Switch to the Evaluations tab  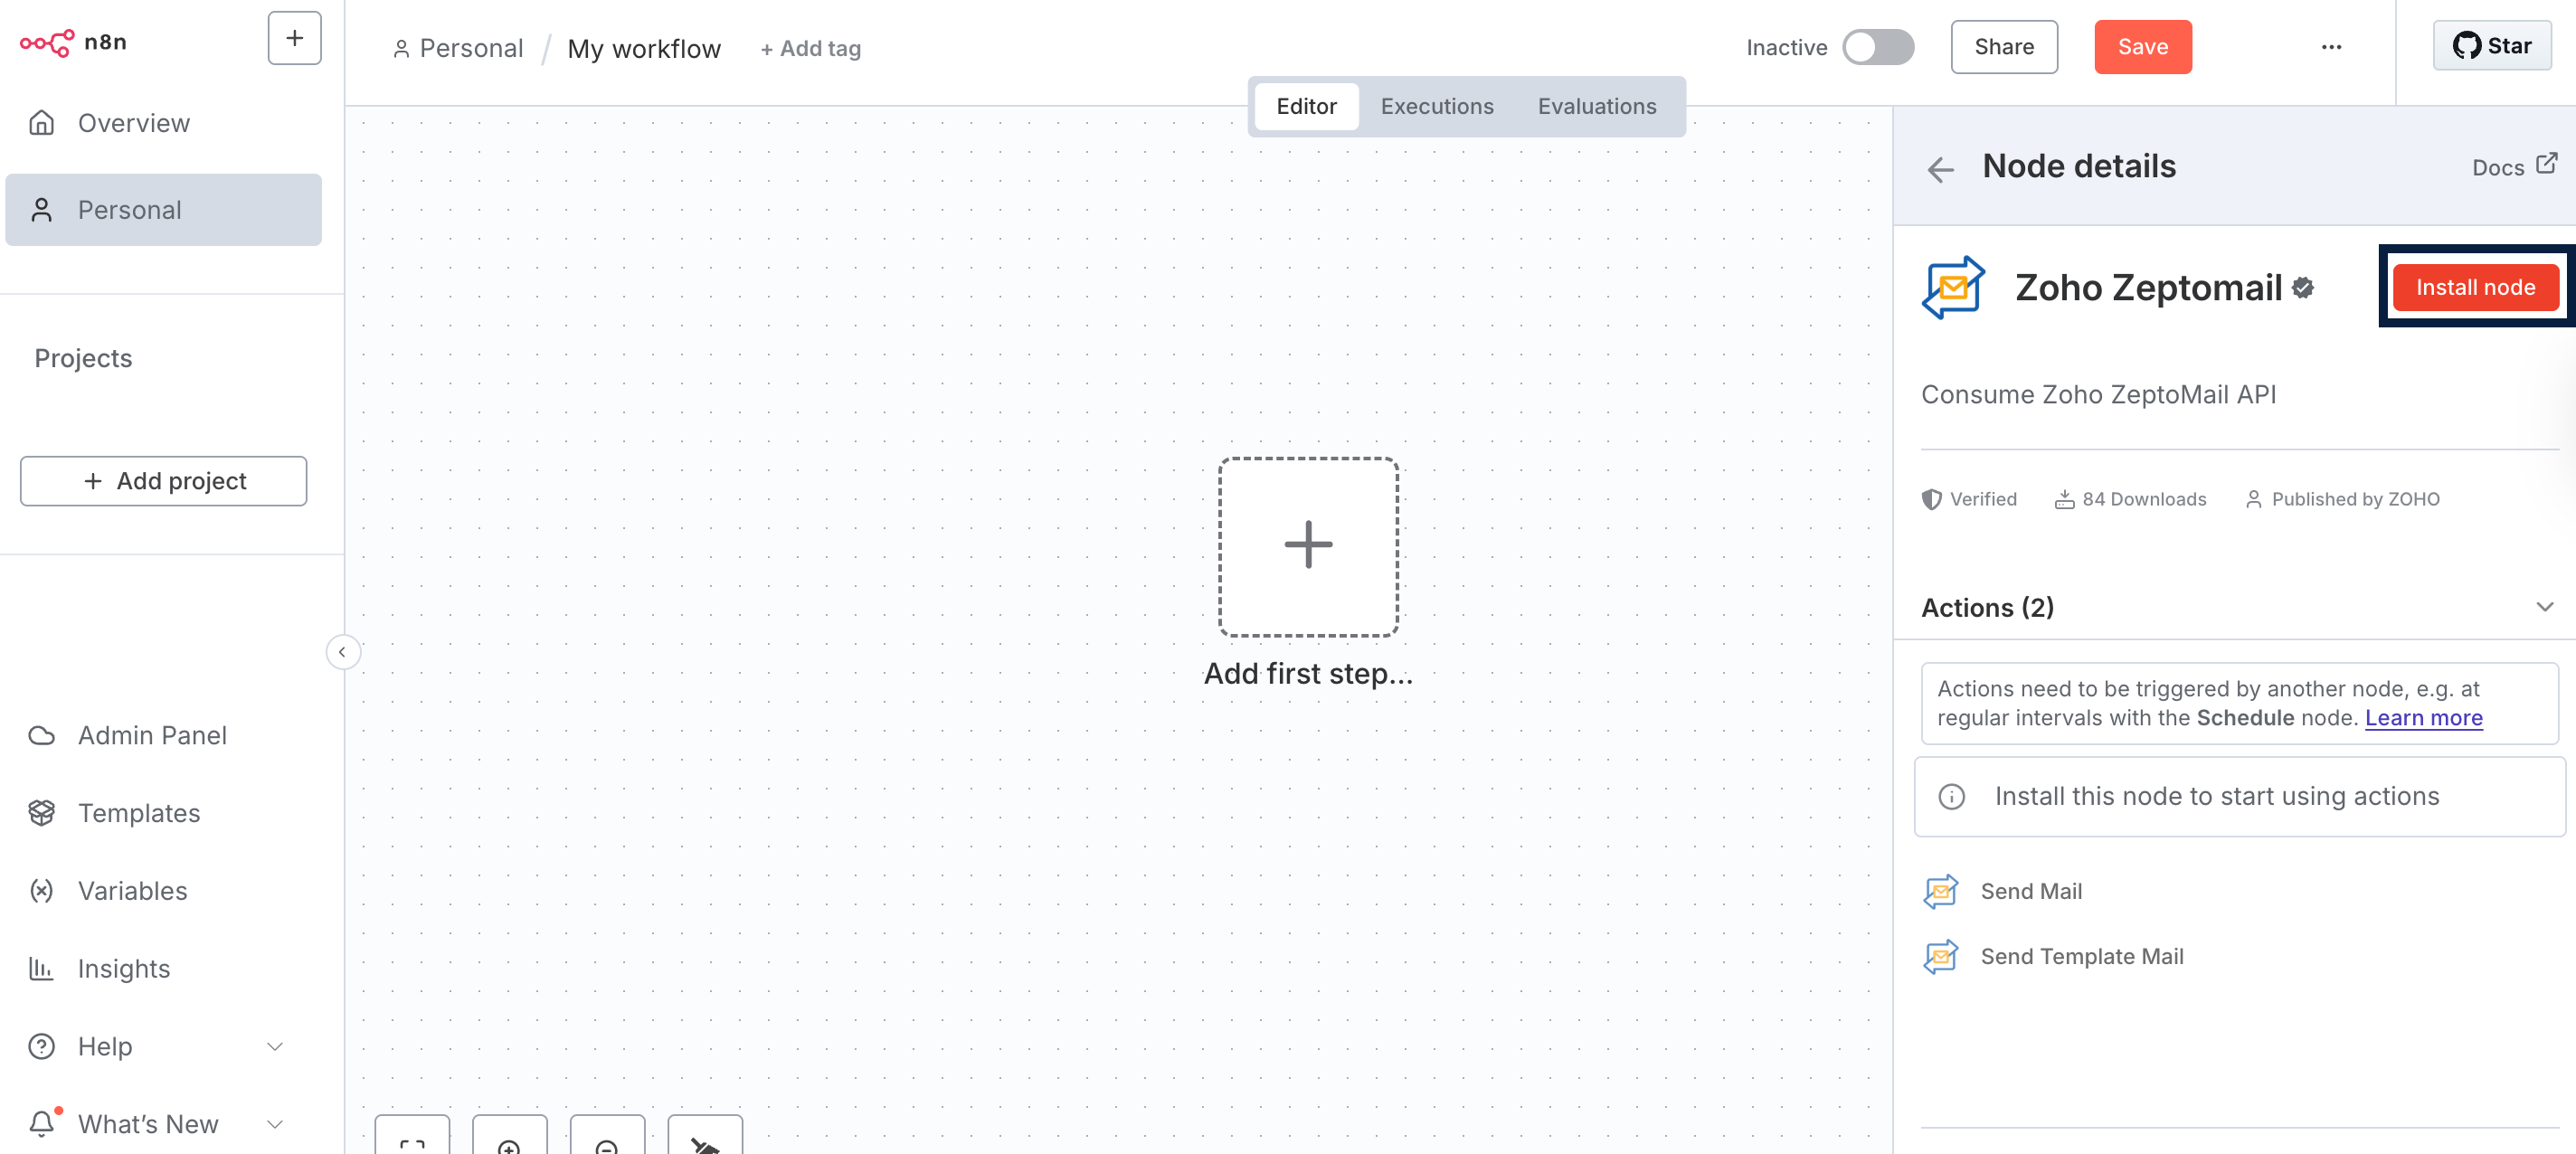[1596, 106]
